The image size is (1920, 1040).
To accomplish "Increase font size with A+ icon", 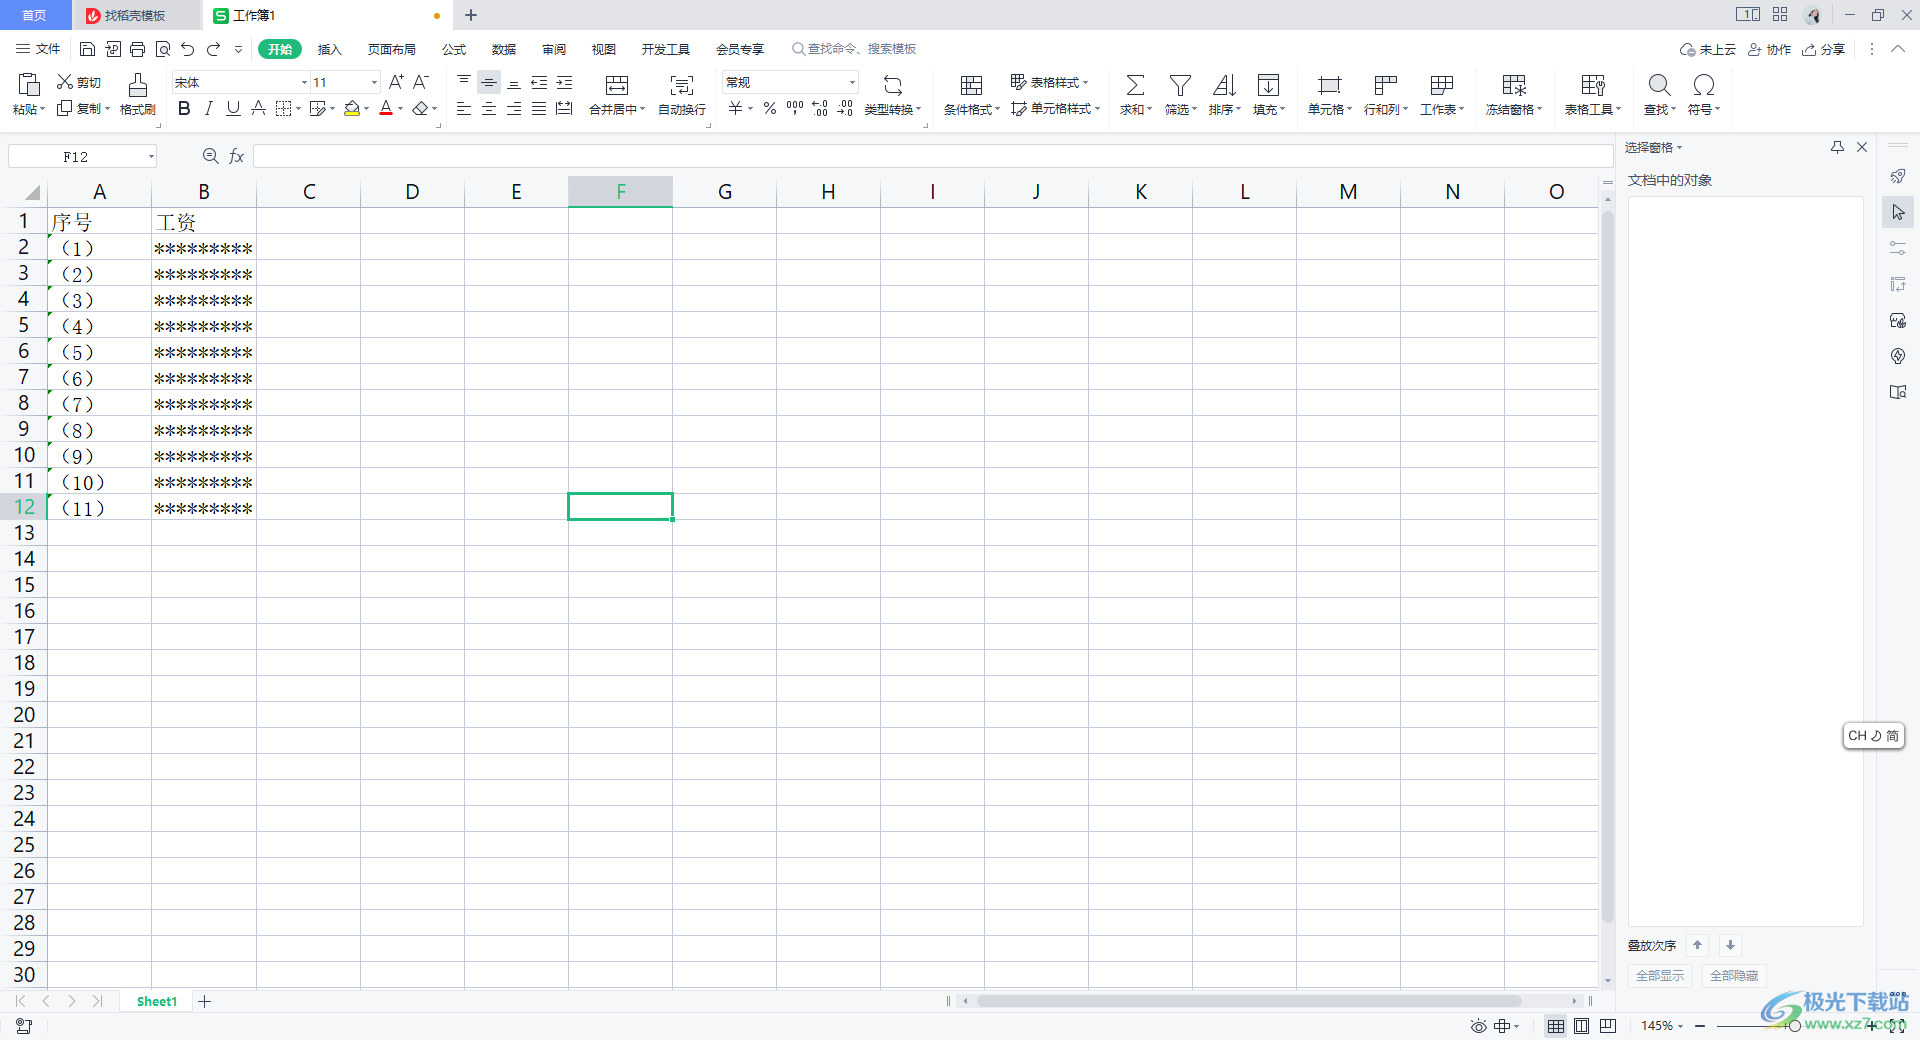I will point(396,82).
